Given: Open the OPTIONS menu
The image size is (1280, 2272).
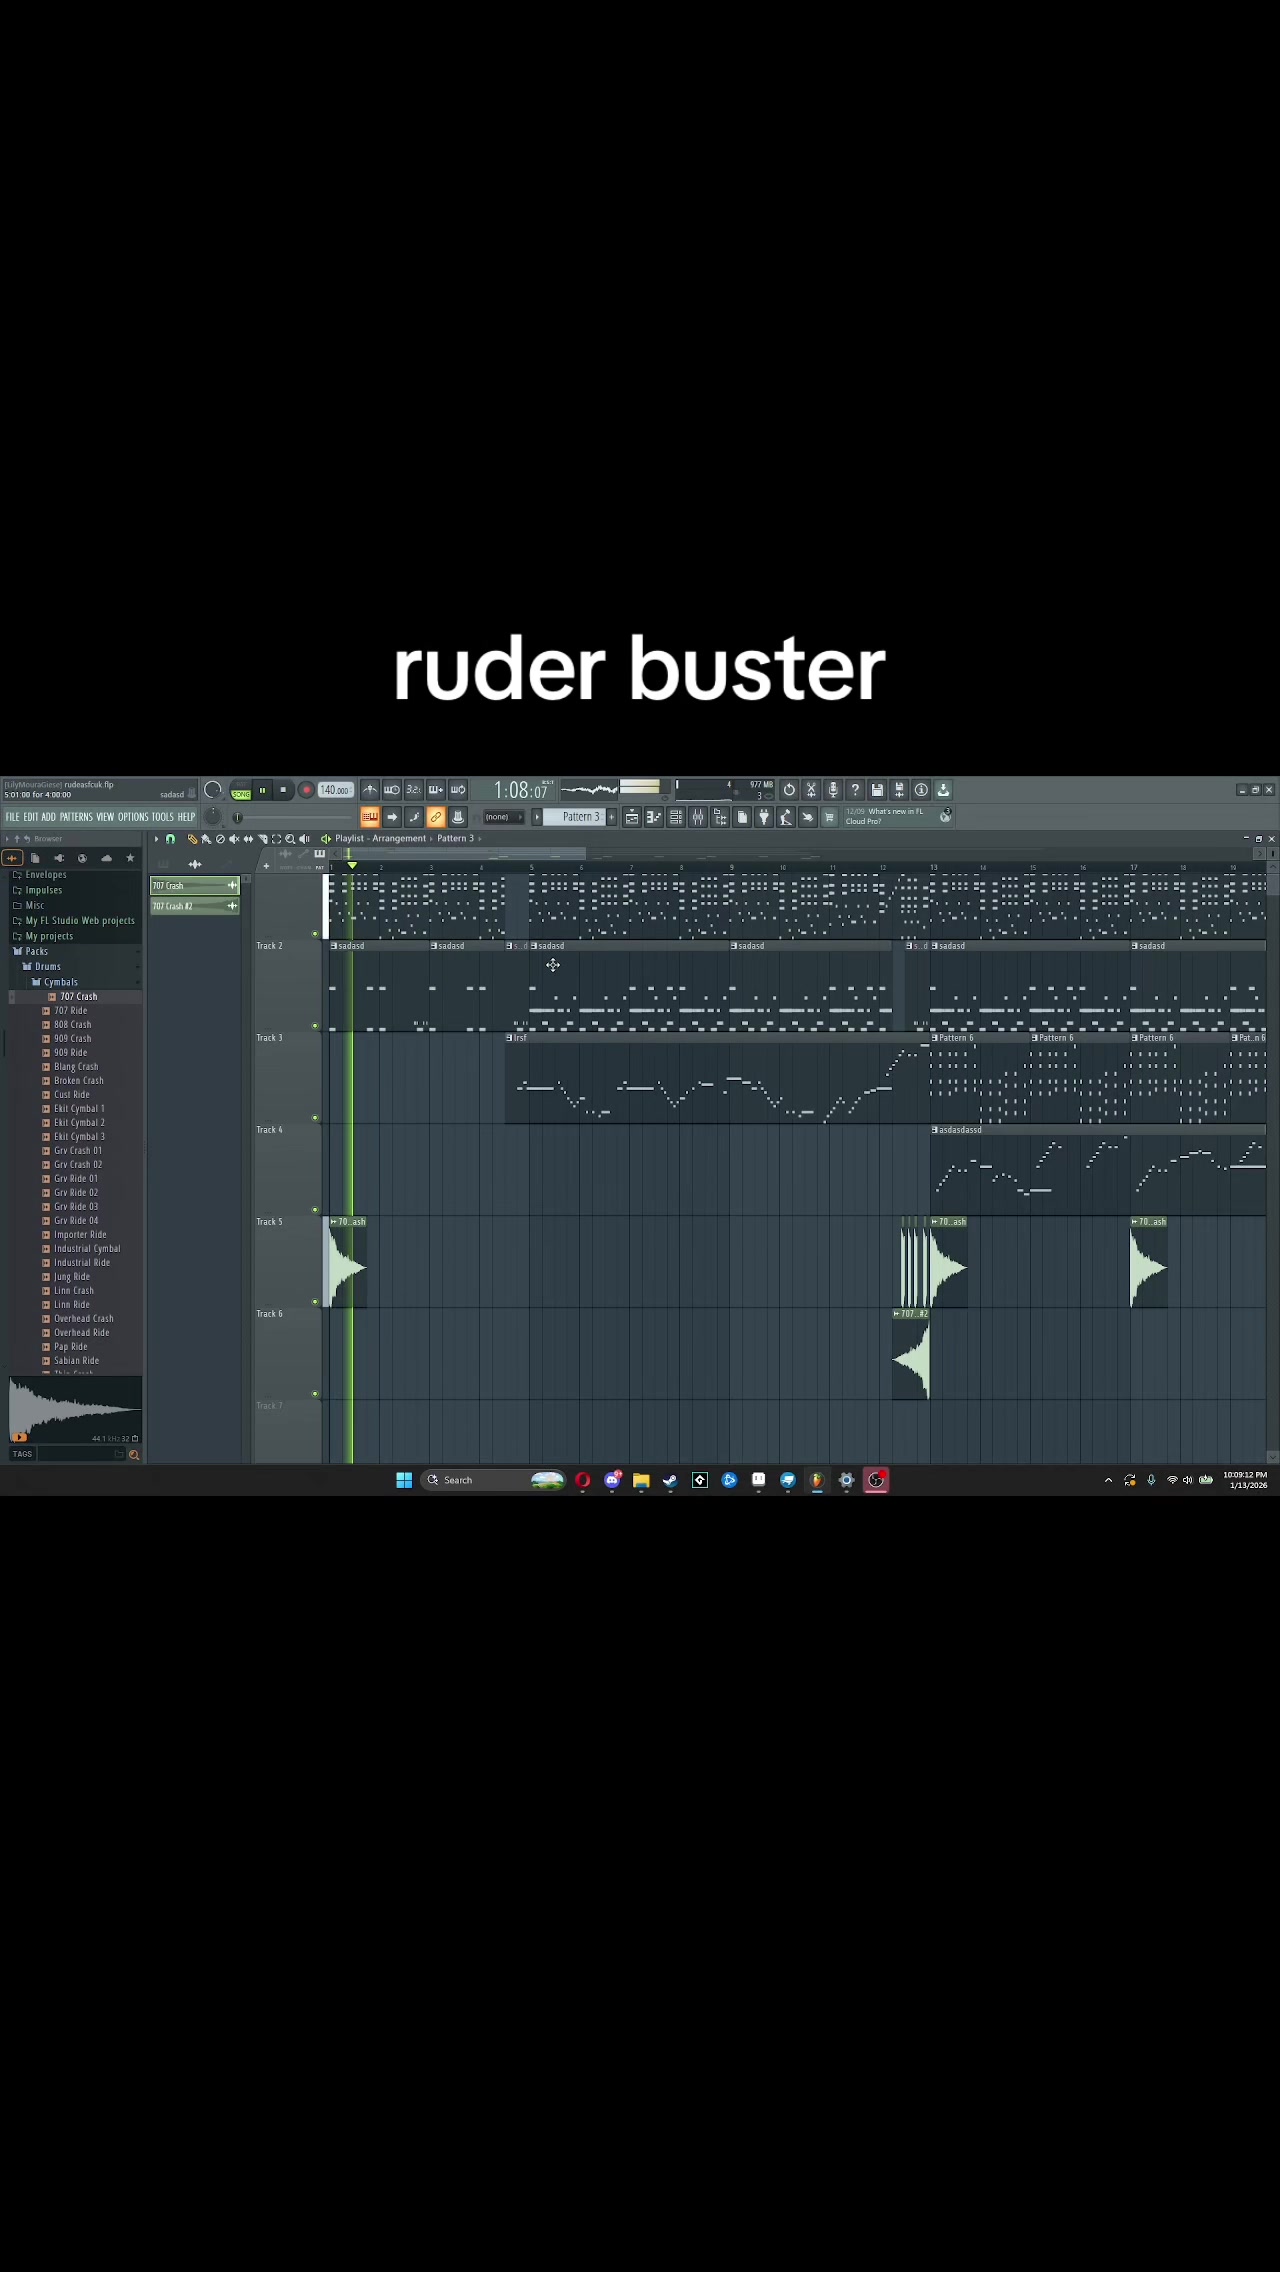Looking at the screenshot, I should tap(133, 817).
